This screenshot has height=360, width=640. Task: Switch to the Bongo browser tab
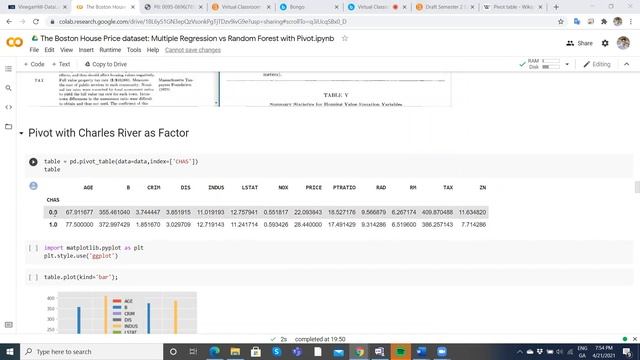point(306,7)
